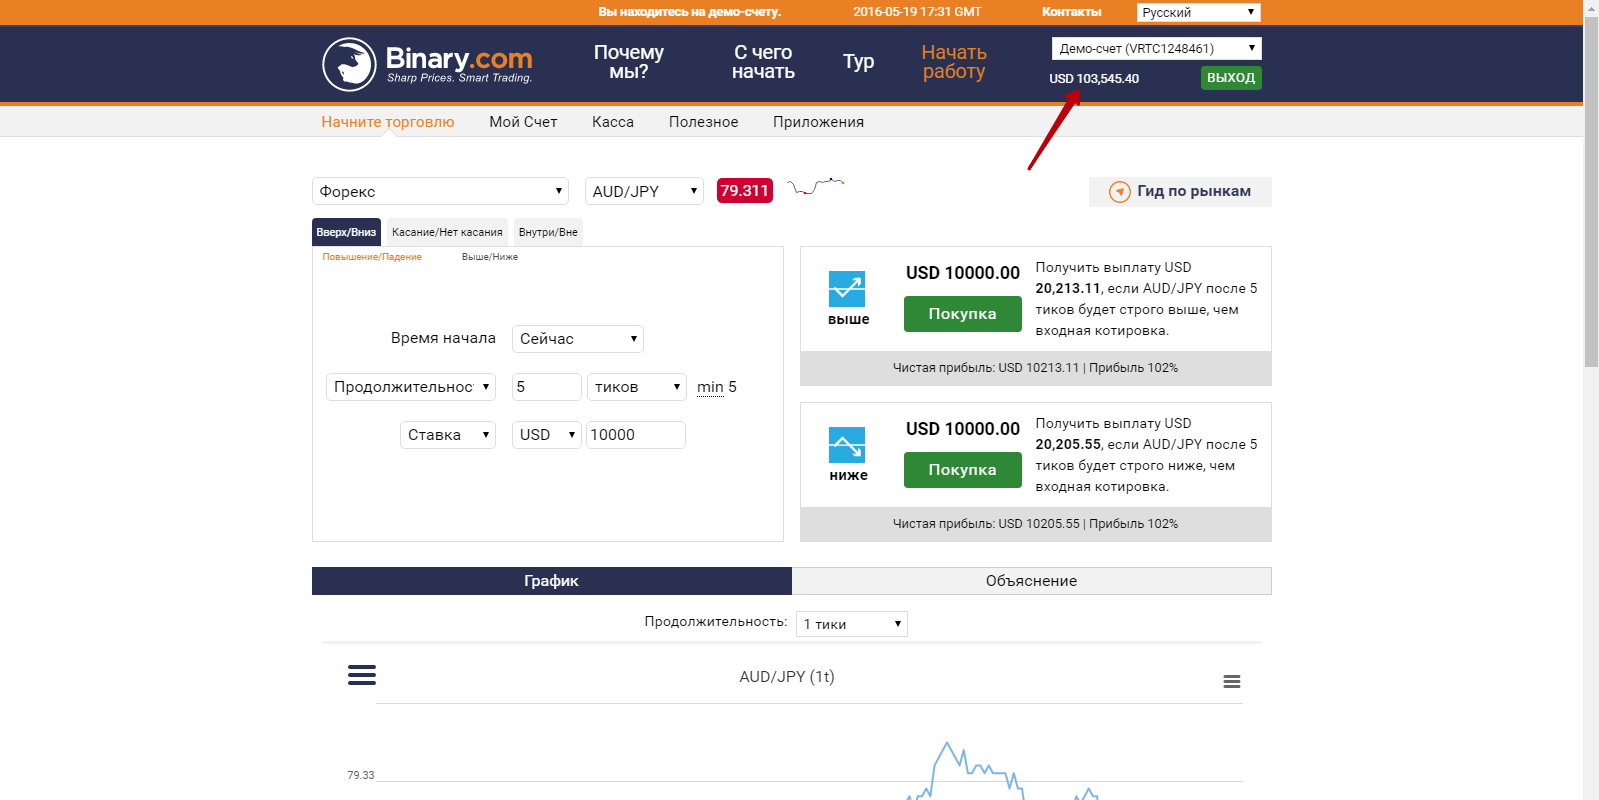Click the AUD/JPY sparkline mini chart
This screenshot has width=1599, height=800.
816,187
